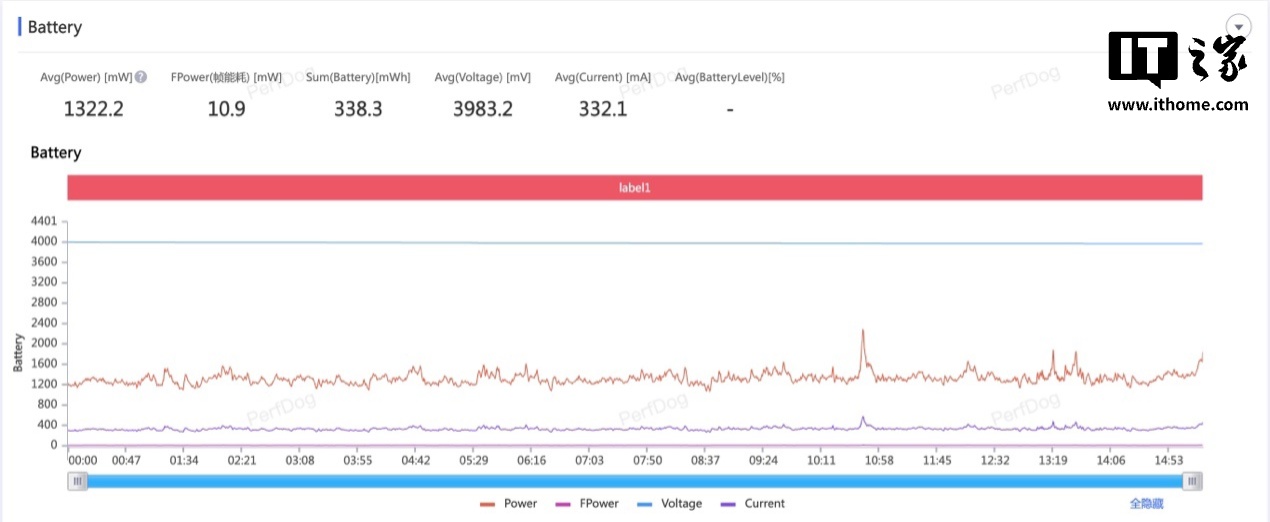Viewport: 1270px width, 522px height.
Task: Hide the Current line via the legend
Action: 753,504
